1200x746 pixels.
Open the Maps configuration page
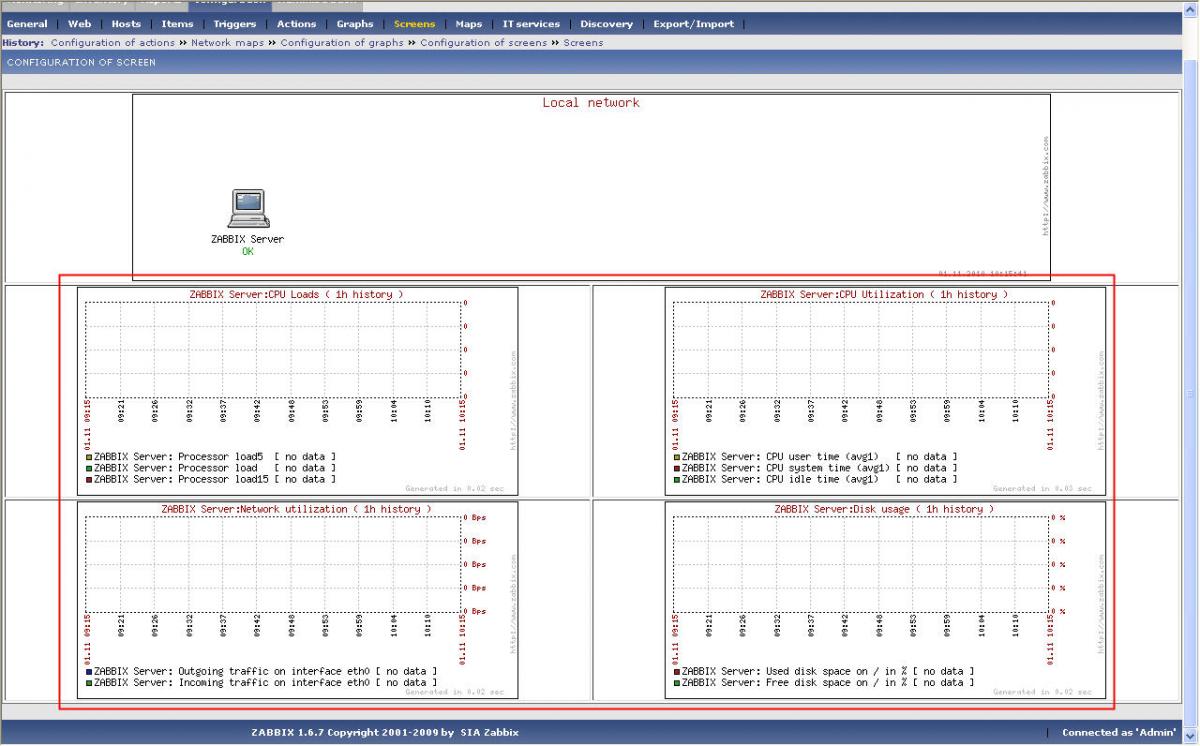468,24
